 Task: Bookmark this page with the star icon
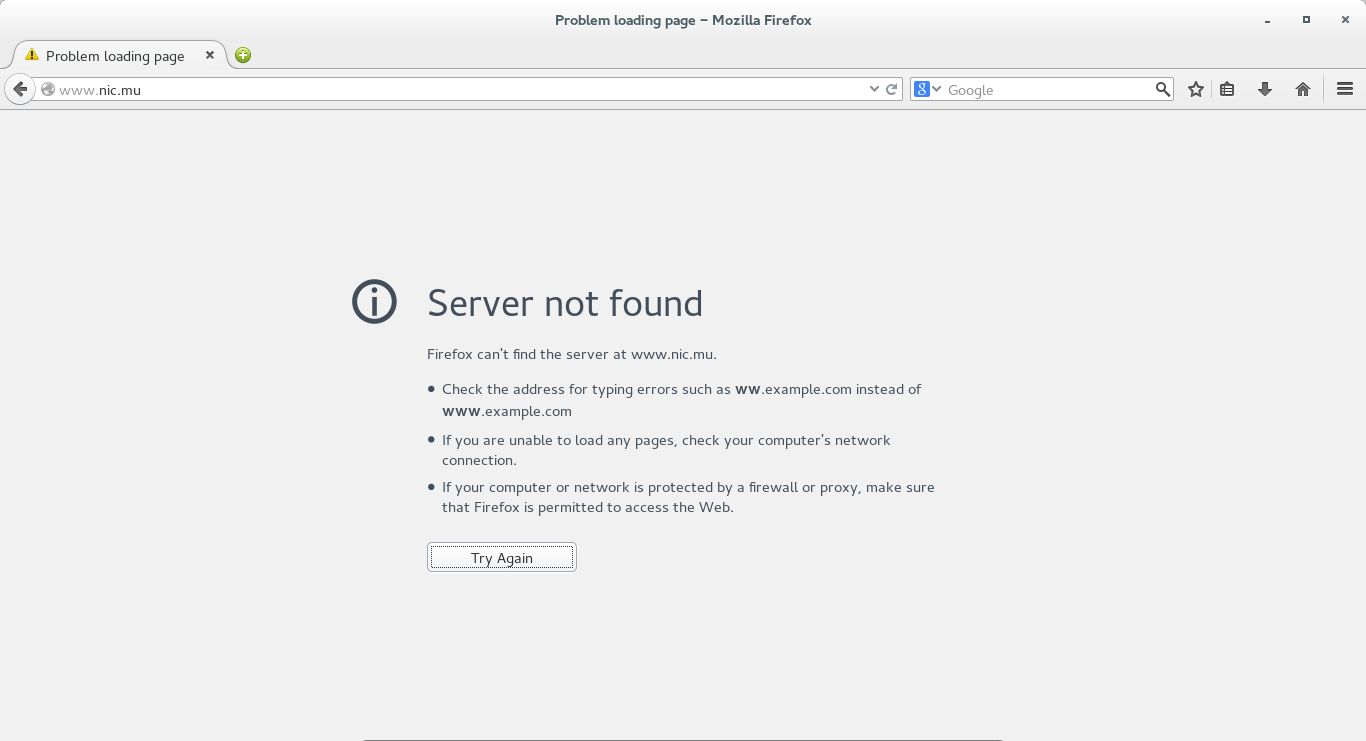(x=1195, y=89)
